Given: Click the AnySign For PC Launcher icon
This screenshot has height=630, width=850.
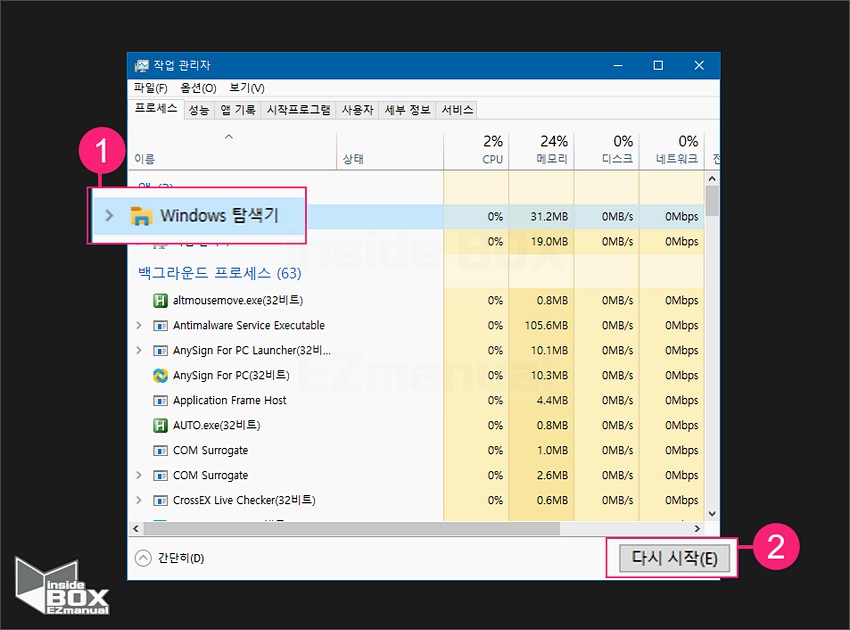Looking at the screenshot, I should 160,351.
